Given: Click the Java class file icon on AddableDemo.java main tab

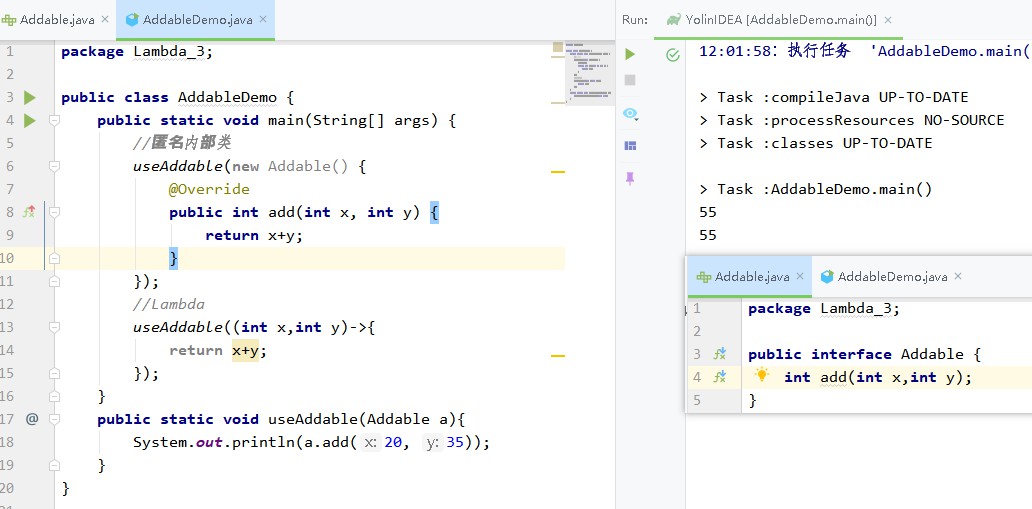Looking at the screenshot, I should 132,20.
